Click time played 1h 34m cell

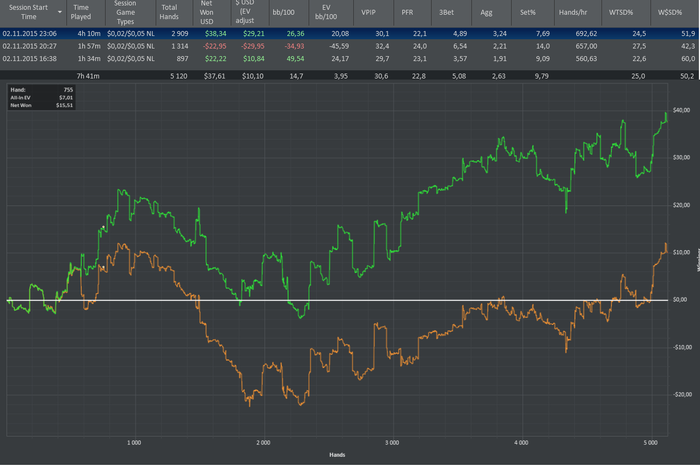89,58
